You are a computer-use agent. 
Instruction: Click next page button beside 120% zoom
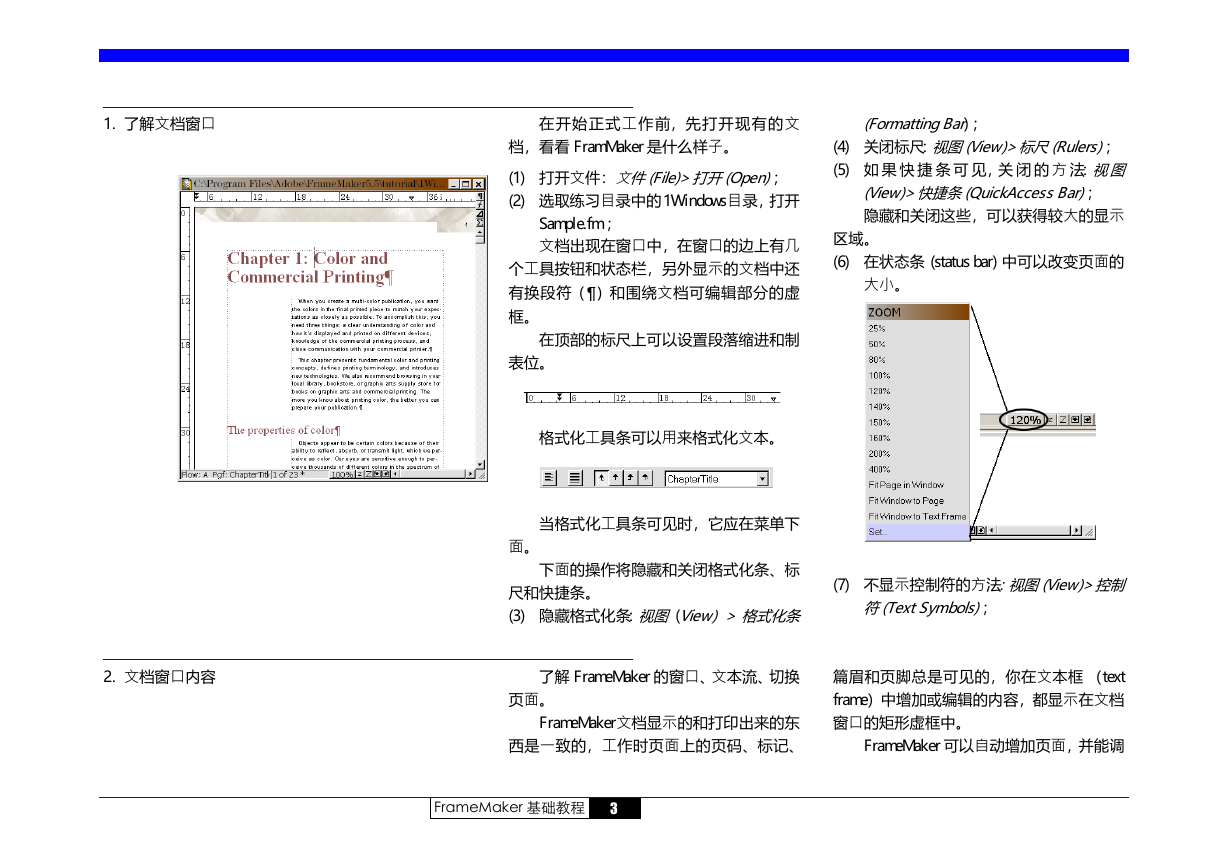(1086, 420)
